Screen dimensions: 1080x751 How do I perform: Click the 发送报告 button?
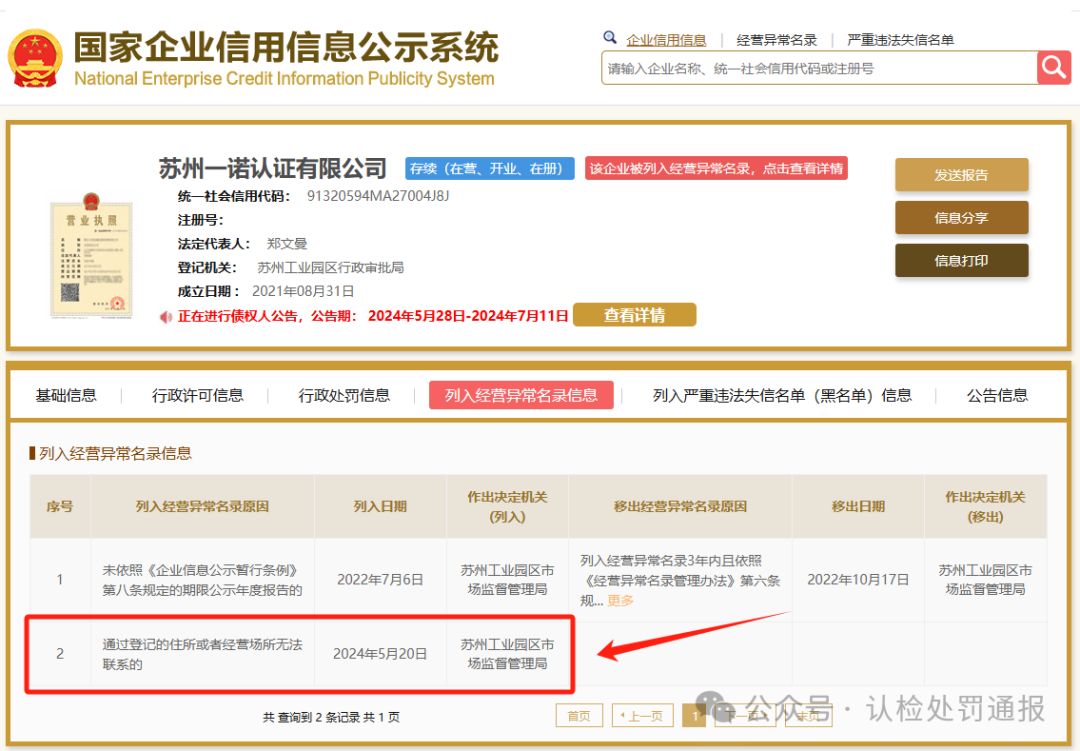(962, 175)
